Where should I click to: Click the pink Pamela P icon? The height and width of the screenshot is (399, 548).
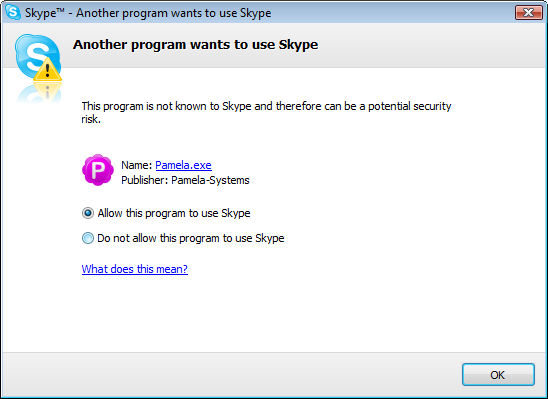click(x=98, y=170)
